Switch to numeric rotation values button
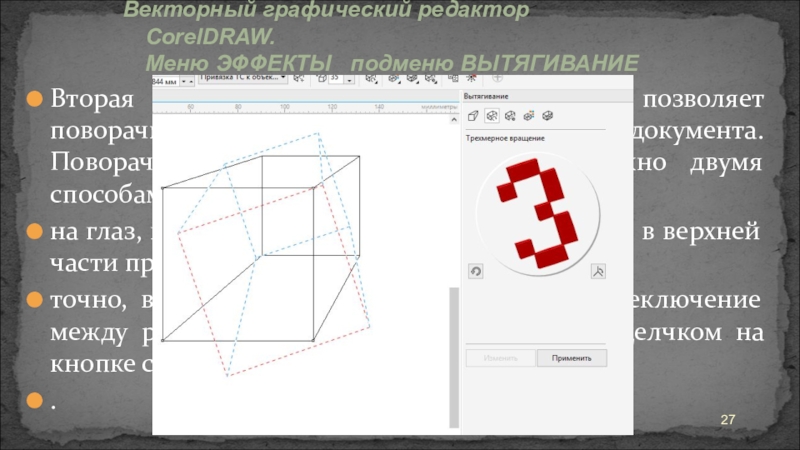This screenshot has height=450, width=800. click(x=598, y=271)
